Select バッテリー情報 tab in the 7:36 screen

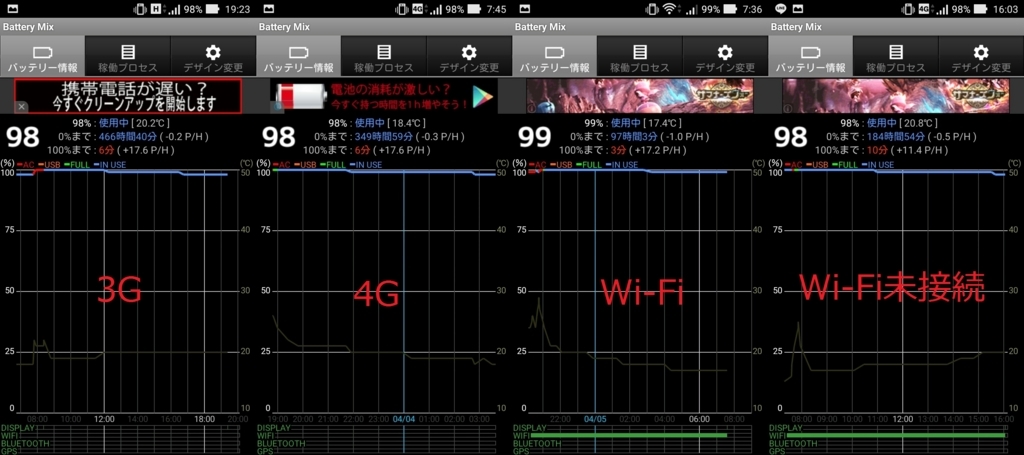pyautogui.click(x=554, y=55)
